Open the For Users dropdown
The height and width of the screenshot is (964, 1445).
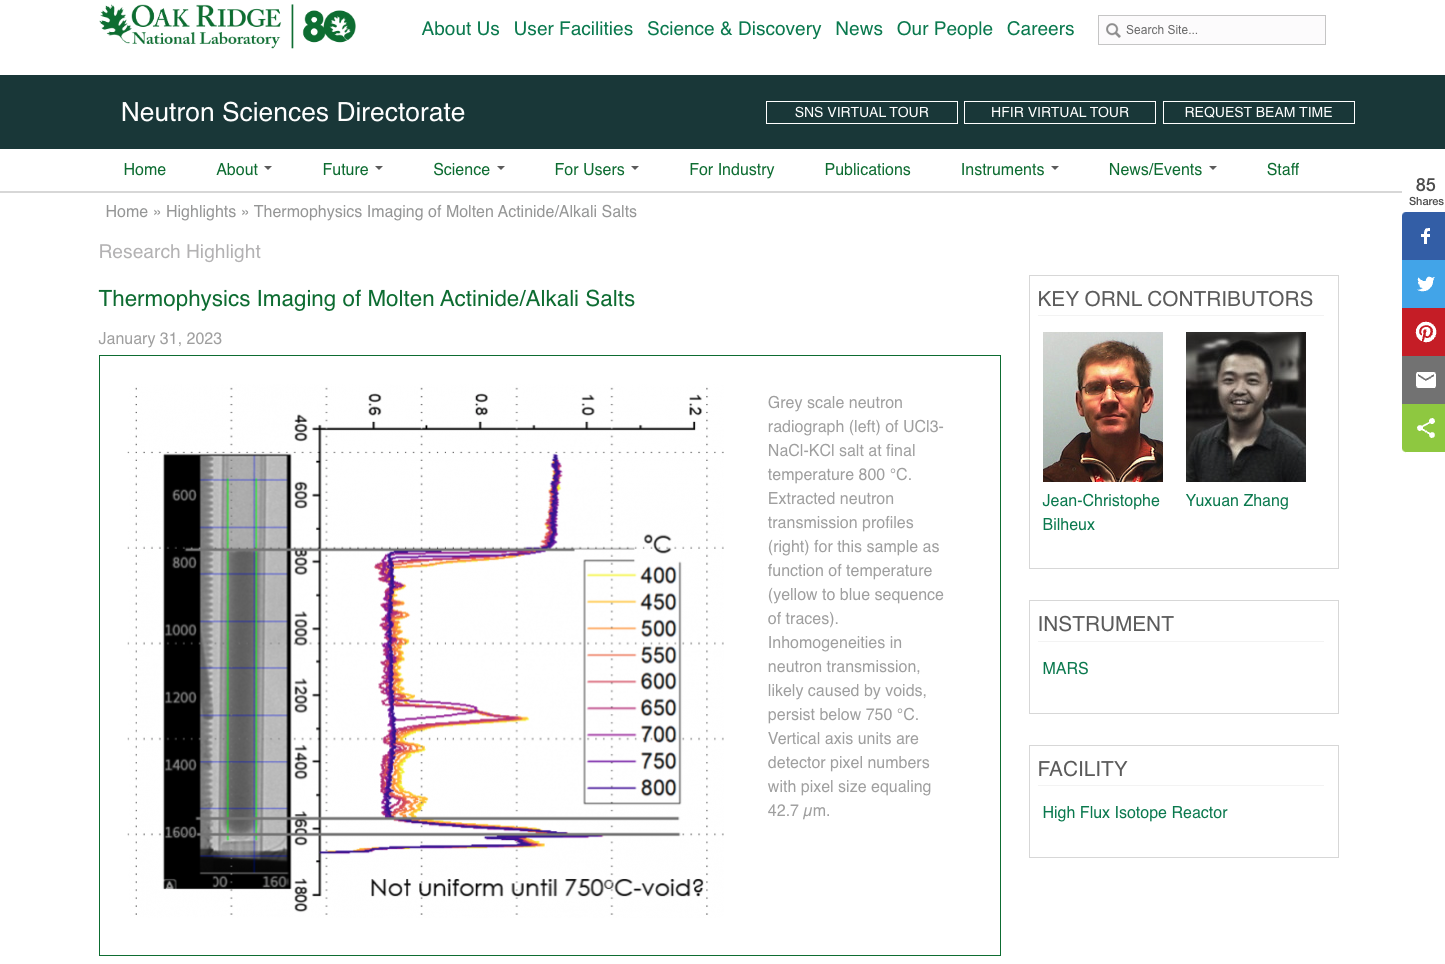[x=596, y=170]
